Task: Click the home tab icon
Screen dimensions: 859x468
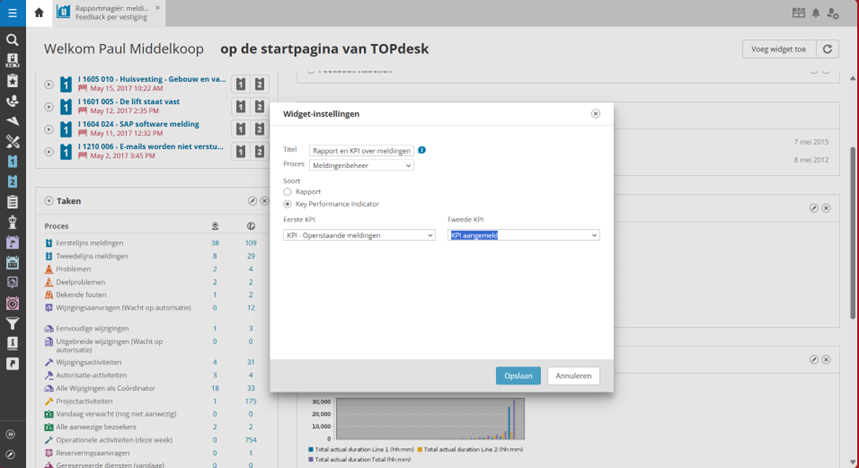Action: (x=39, y=13)
